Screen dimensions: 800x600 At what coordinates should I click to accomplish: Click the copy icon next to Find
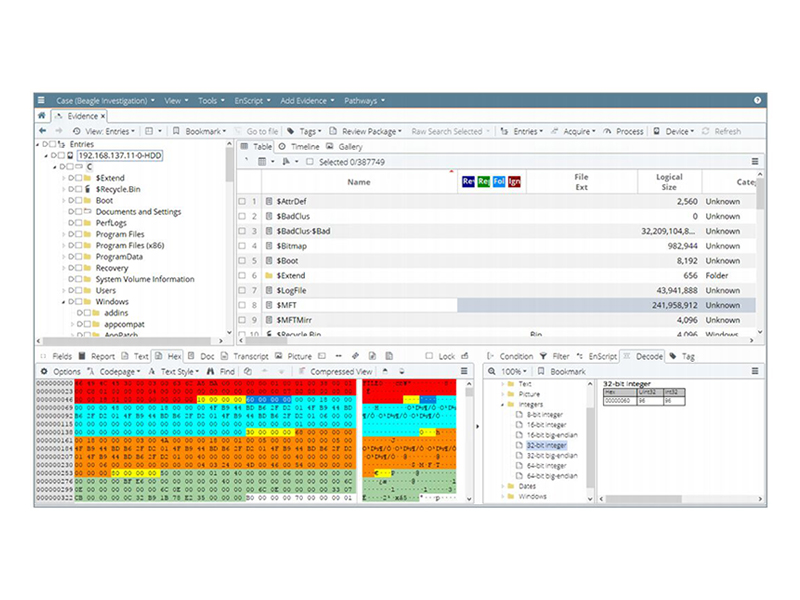coord(247,371)
